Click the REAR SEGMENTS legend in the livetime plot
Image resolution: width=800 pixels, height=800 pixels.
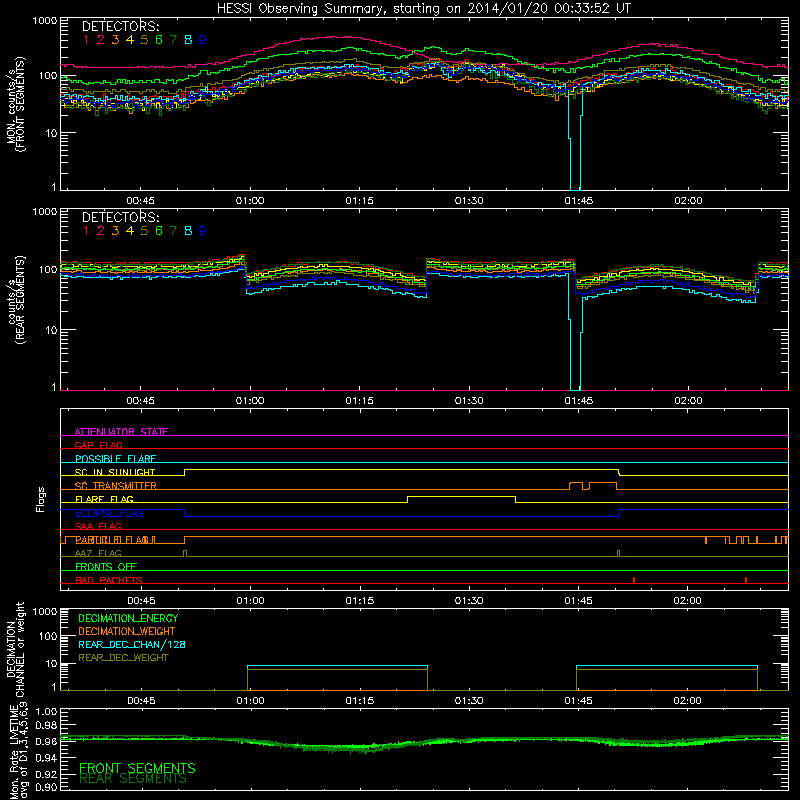click(133, 779)
